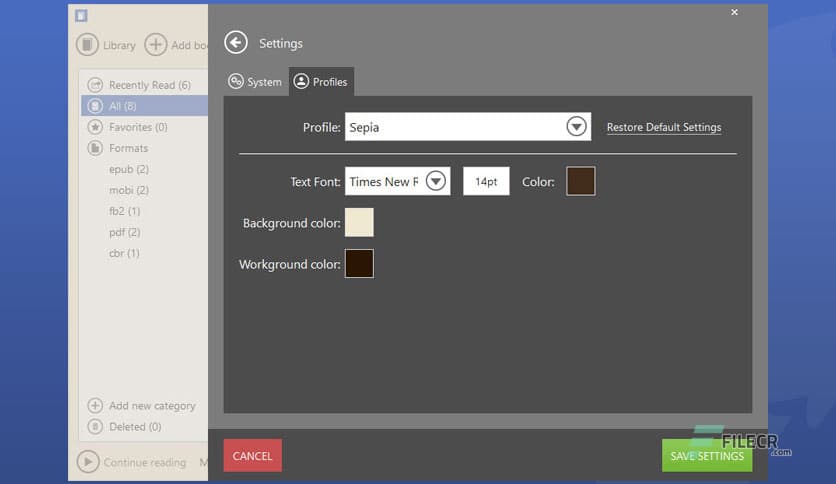Click the Continue reading label

pos(145,462)
